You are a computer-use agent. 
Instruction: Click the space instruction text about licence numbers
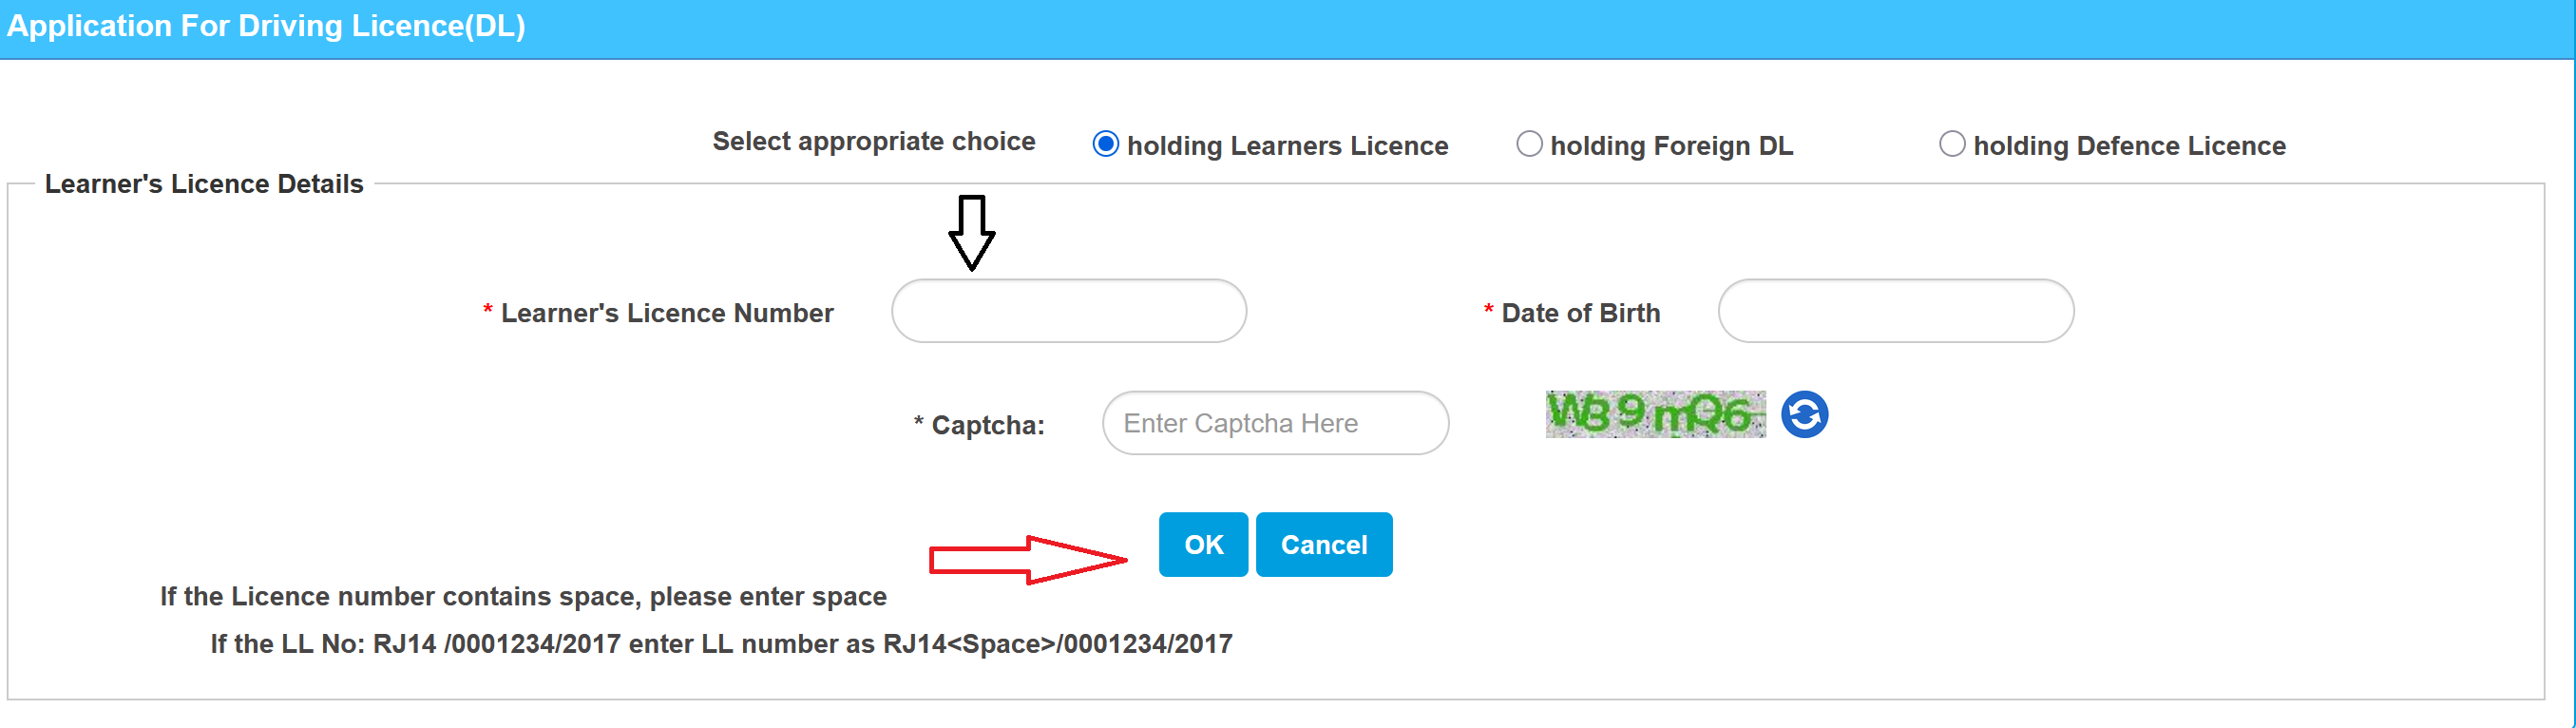pos(522,596)
